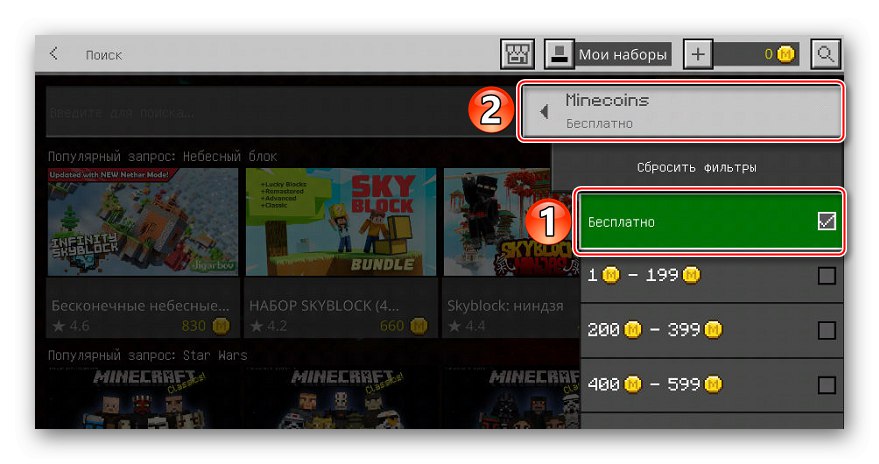Screen dimensions: 879x464
Task: Click the back arrow next to Поиск
Action: (54, 54)
